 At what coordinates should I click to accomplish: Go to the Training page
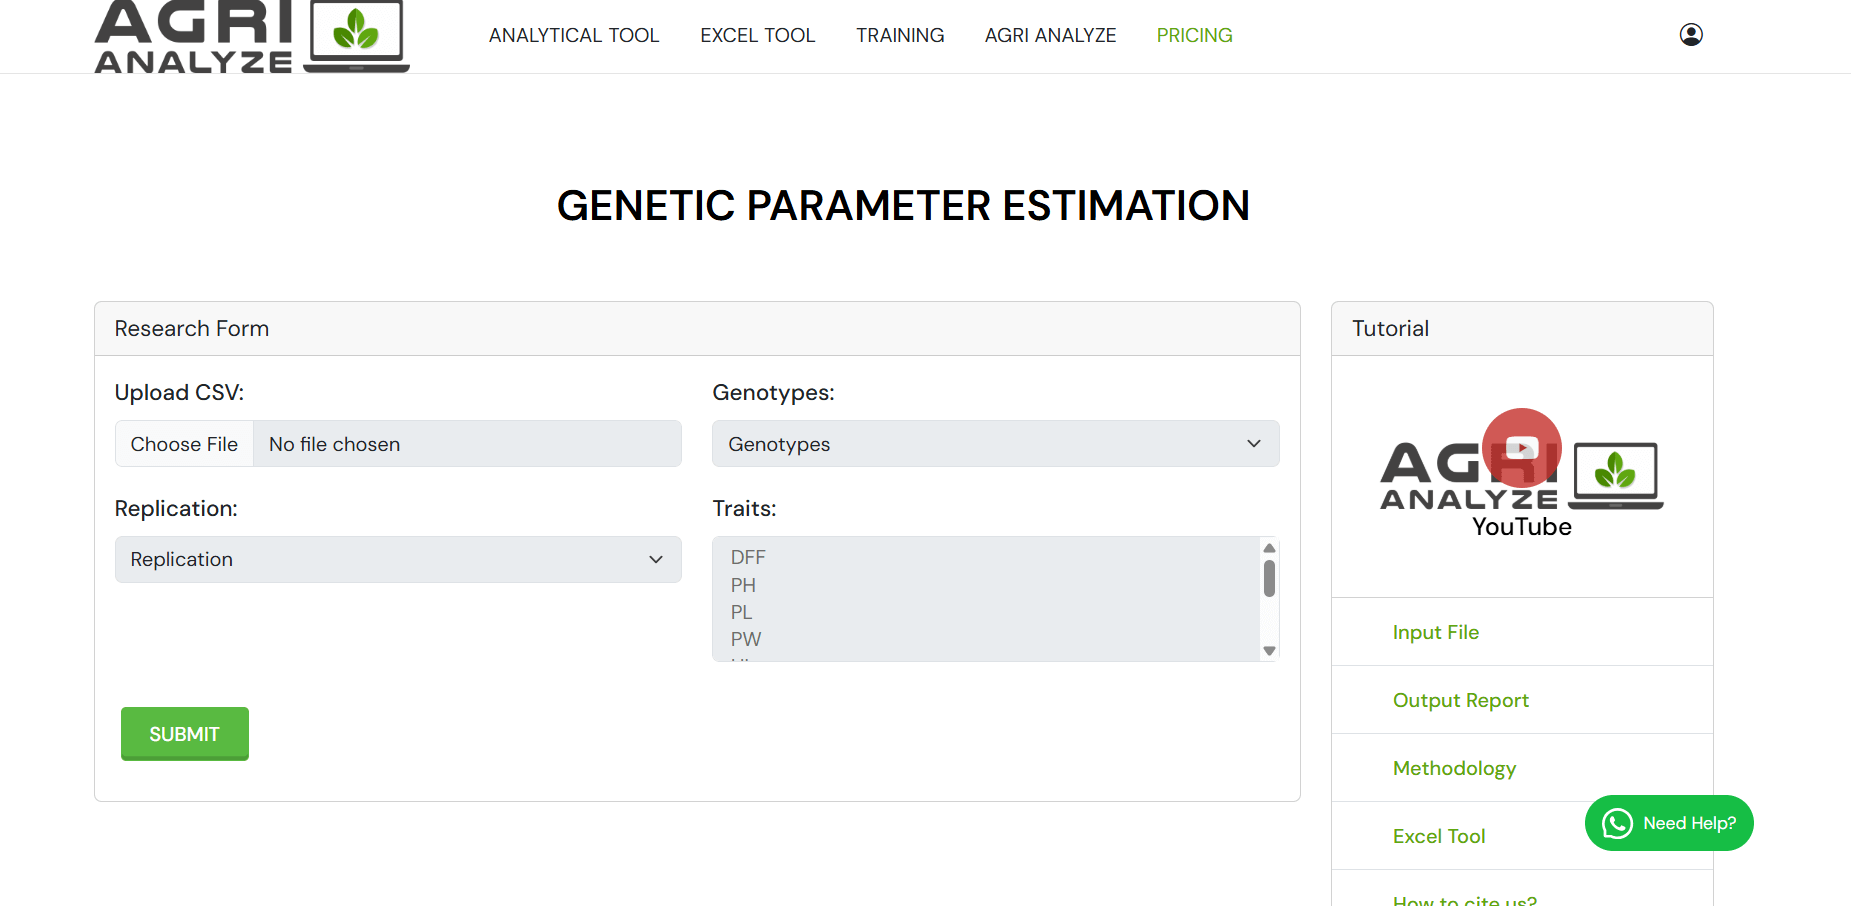899,36
